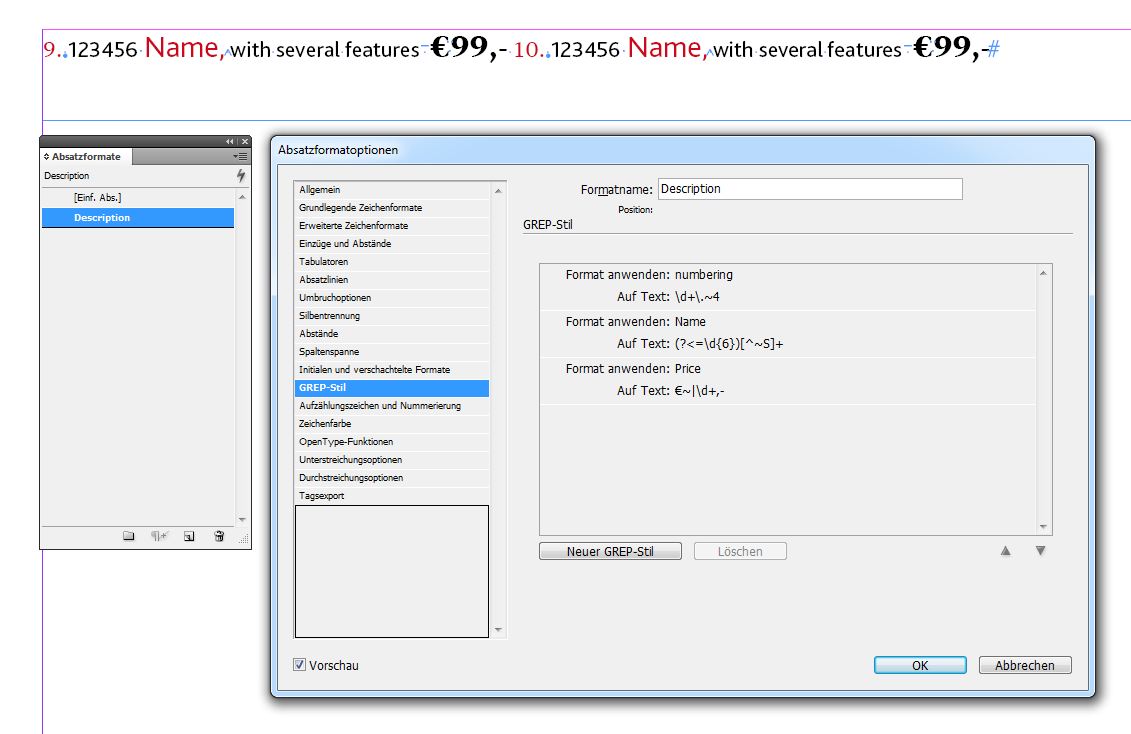Create new style group folder icon
The width and height of the screenshot is (1131, 734).
[x=128, y=536]
